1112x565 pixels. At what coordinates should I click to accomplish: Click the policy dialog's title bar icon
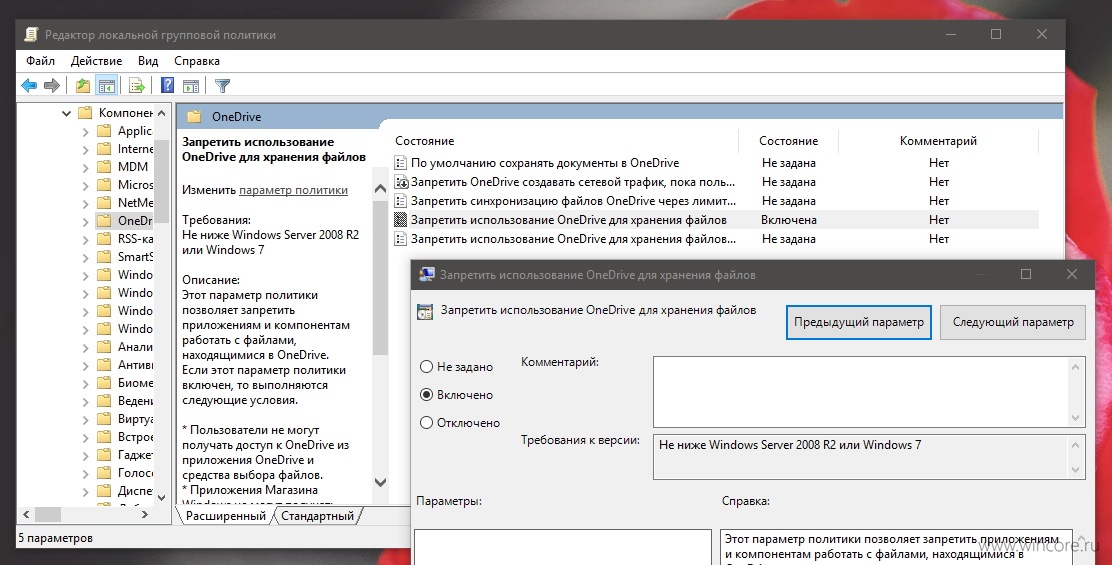[x=427, y=275]
